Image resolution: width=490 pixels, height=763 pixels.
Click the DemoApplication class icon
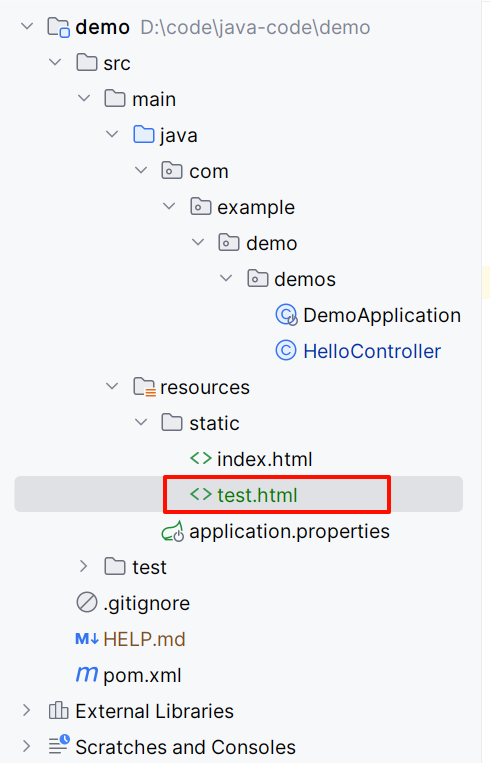pyautogui.click(x=286, y=315)
